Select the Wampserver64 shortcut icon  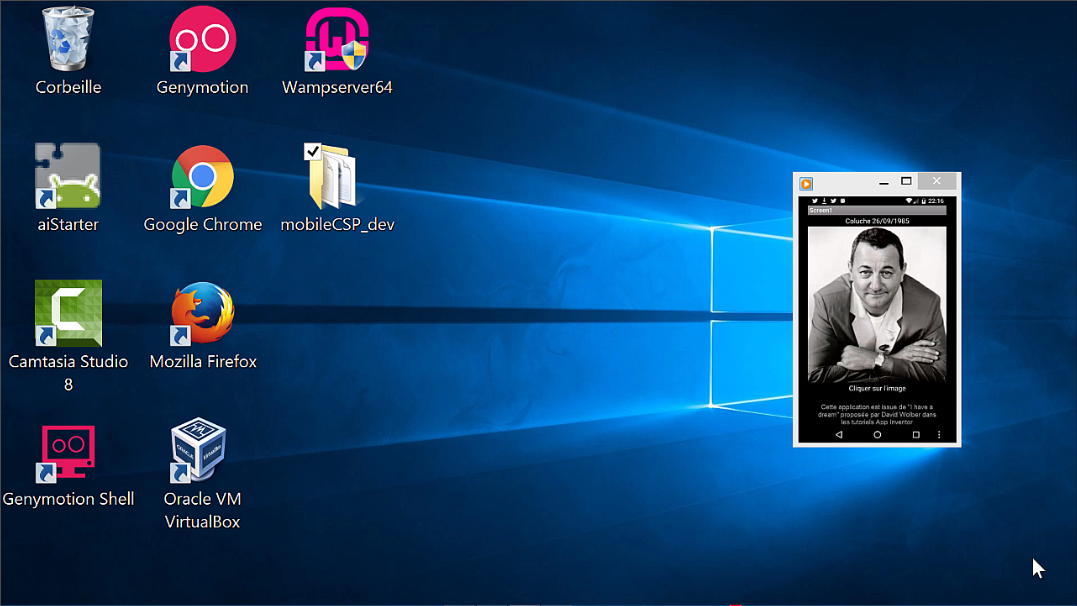pos(337,39)
